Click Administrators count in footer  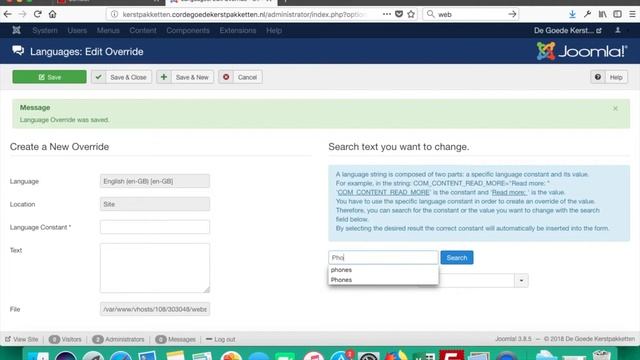[x=118, y=339]
